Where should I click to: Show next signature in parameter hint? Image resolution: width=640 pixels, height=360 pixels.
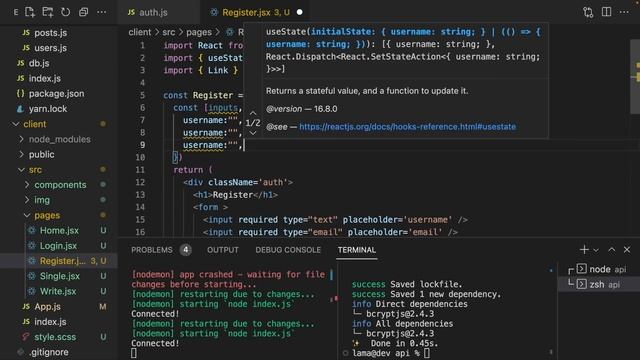pyautogui.click(x=253, y=133)
